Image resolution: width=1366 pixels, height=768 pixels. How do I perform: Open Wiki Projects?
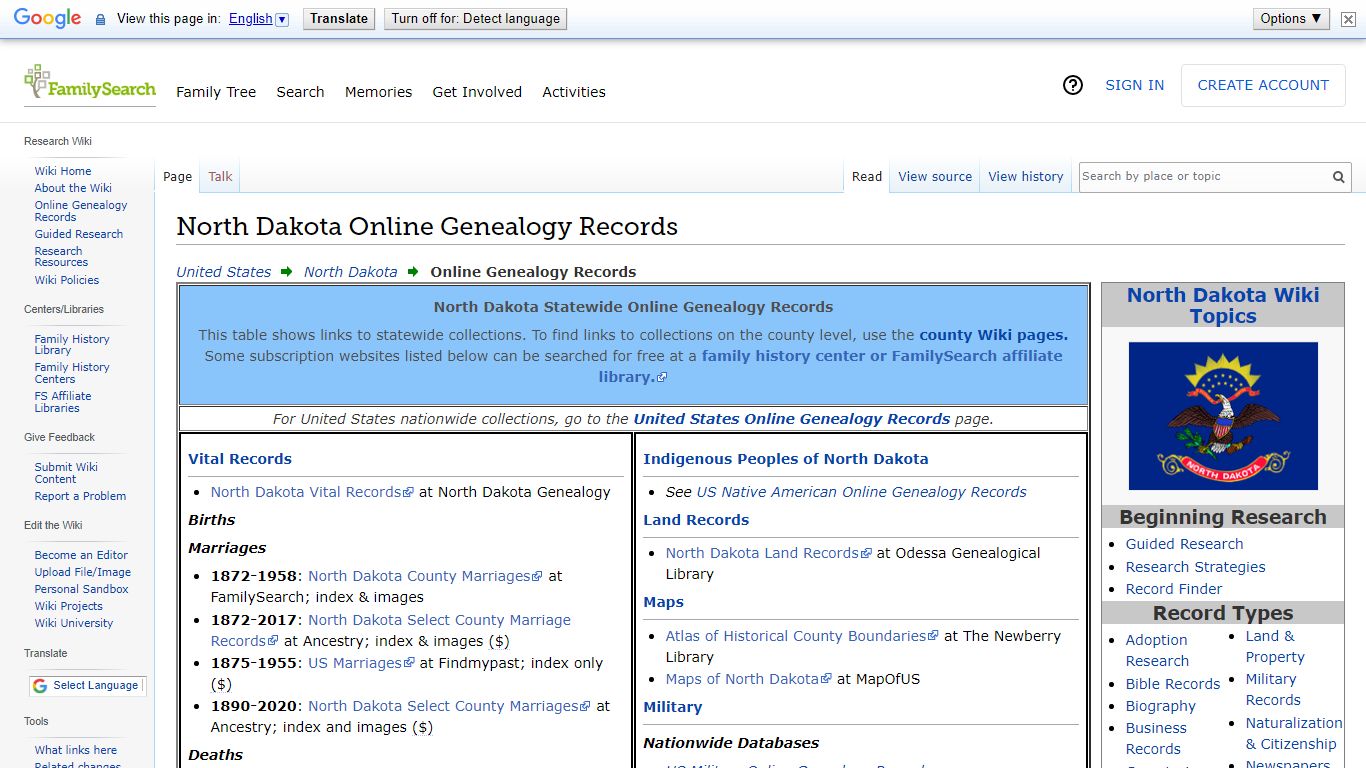tap(69, 606)
